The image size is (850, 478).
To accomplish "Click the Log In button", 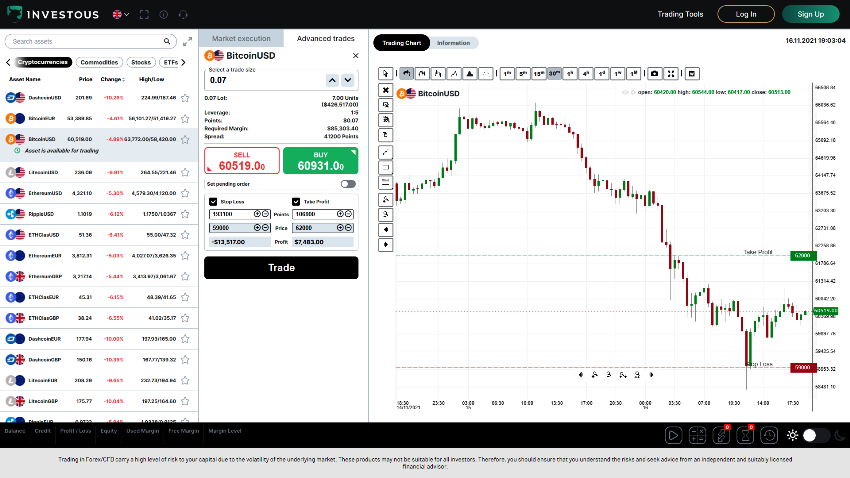I will coord(746,14).
